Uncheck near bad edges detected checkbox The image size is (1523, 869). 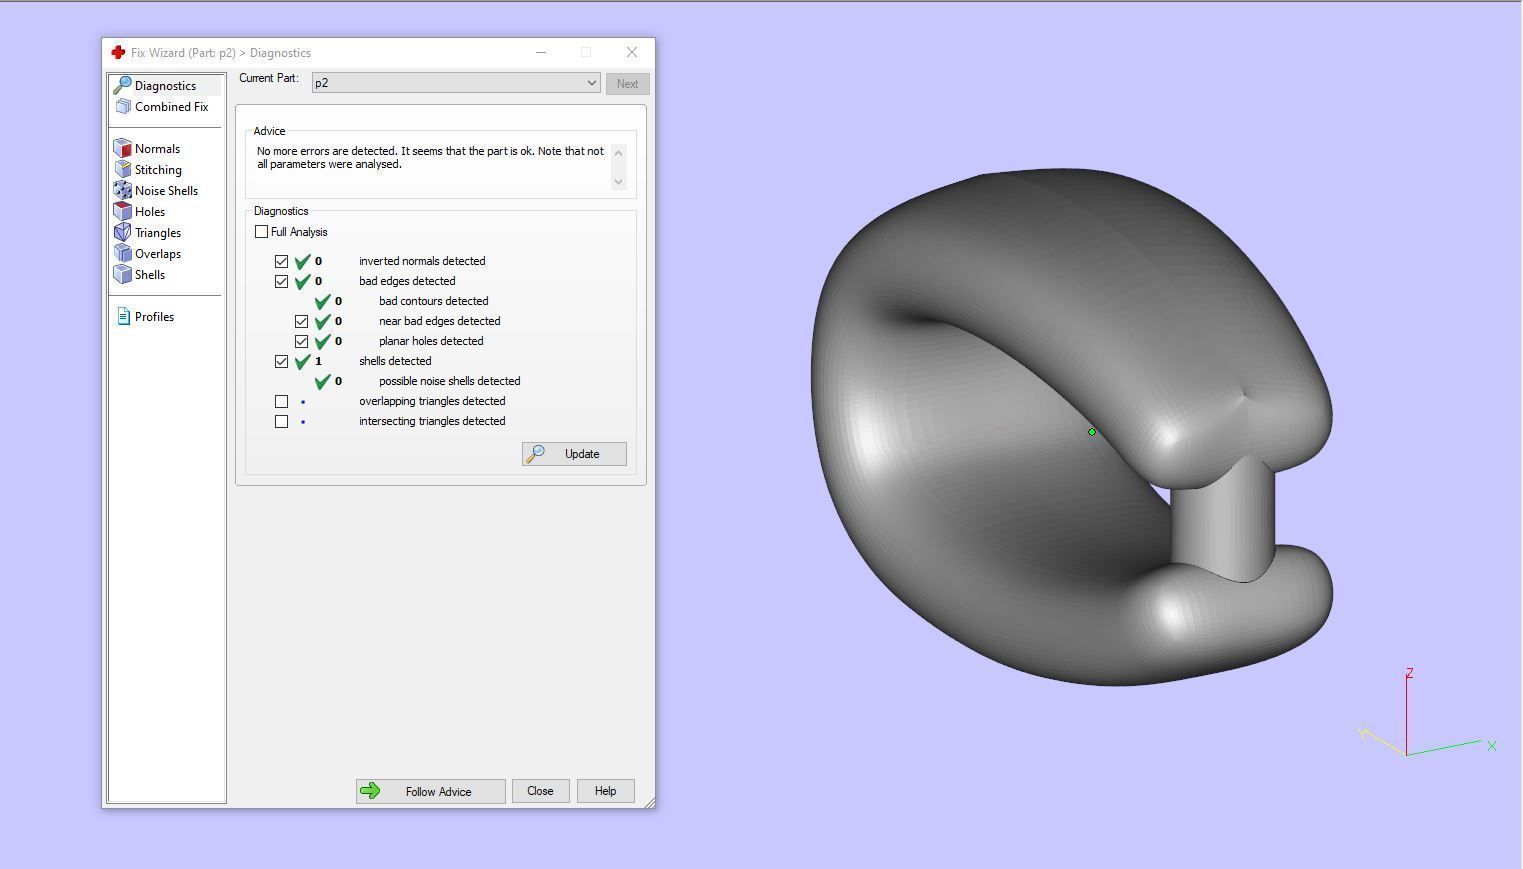tap(302, 321)
